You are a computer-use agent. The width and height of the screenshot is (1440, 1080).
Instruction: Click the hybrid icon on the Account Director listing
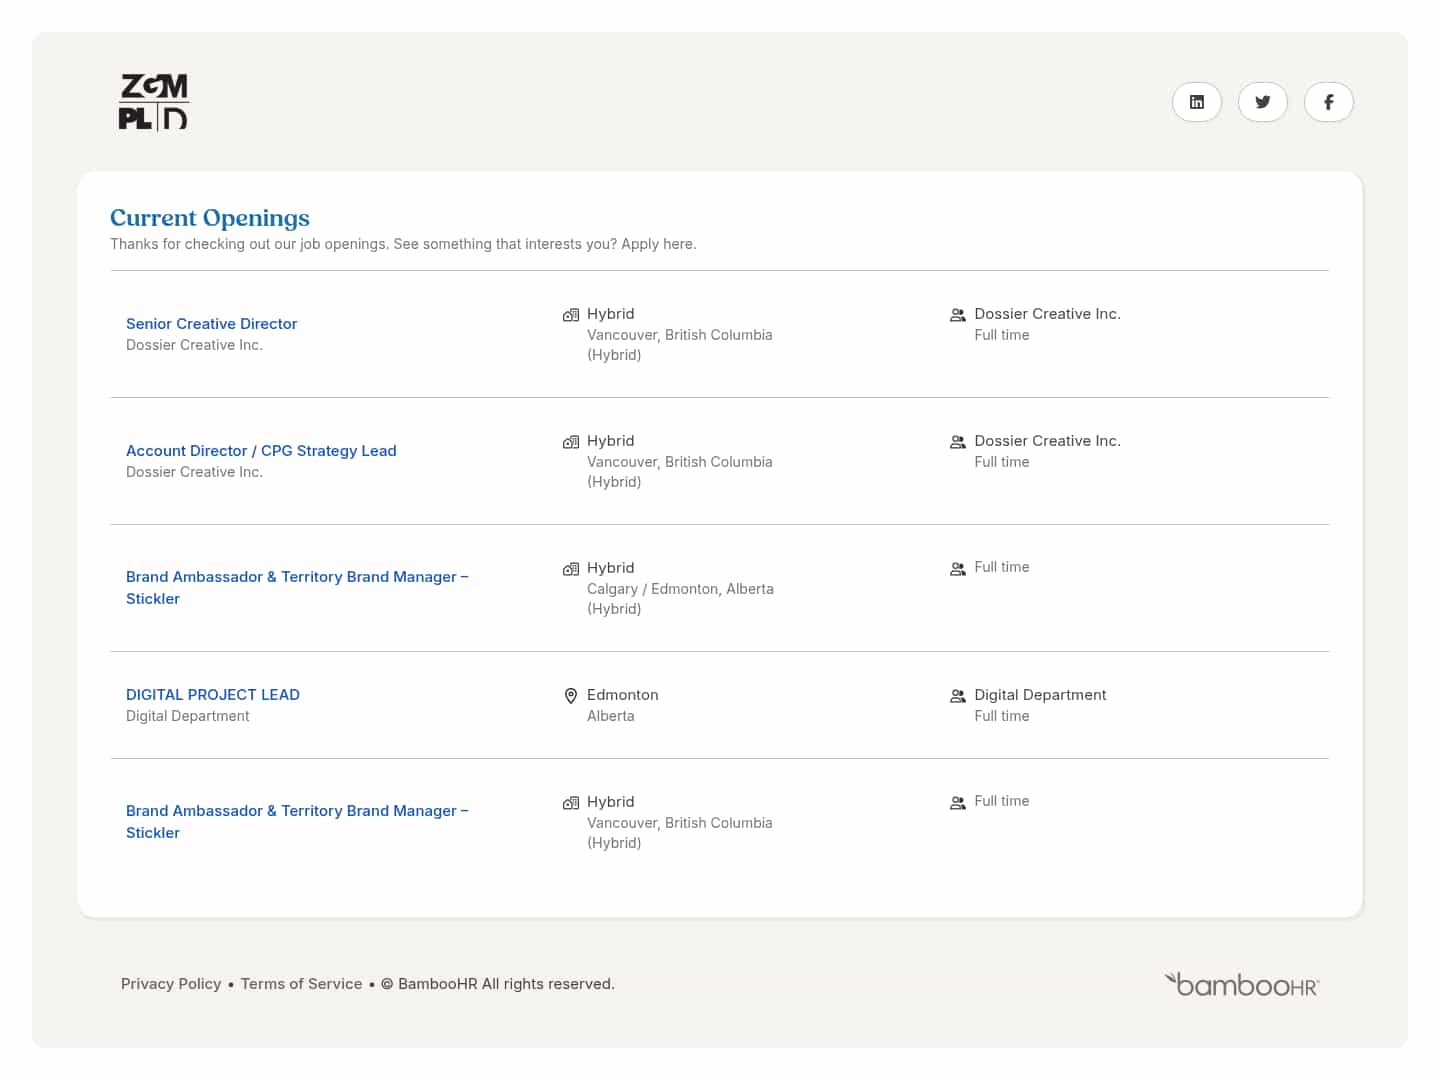coord(571,441)
